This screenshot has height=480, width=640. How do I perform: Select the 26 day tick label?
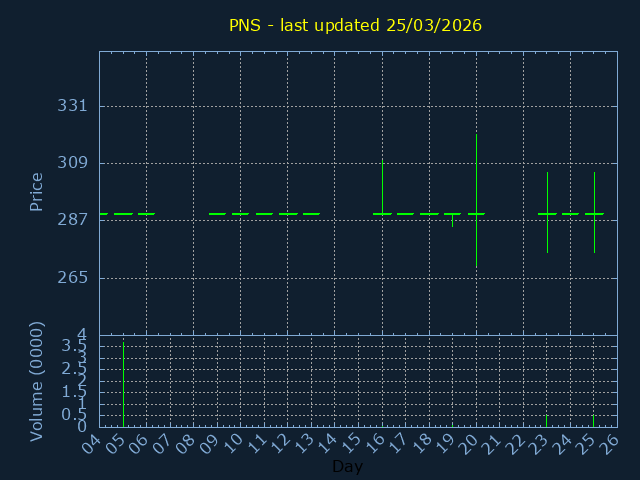click(x=610, y=443)
